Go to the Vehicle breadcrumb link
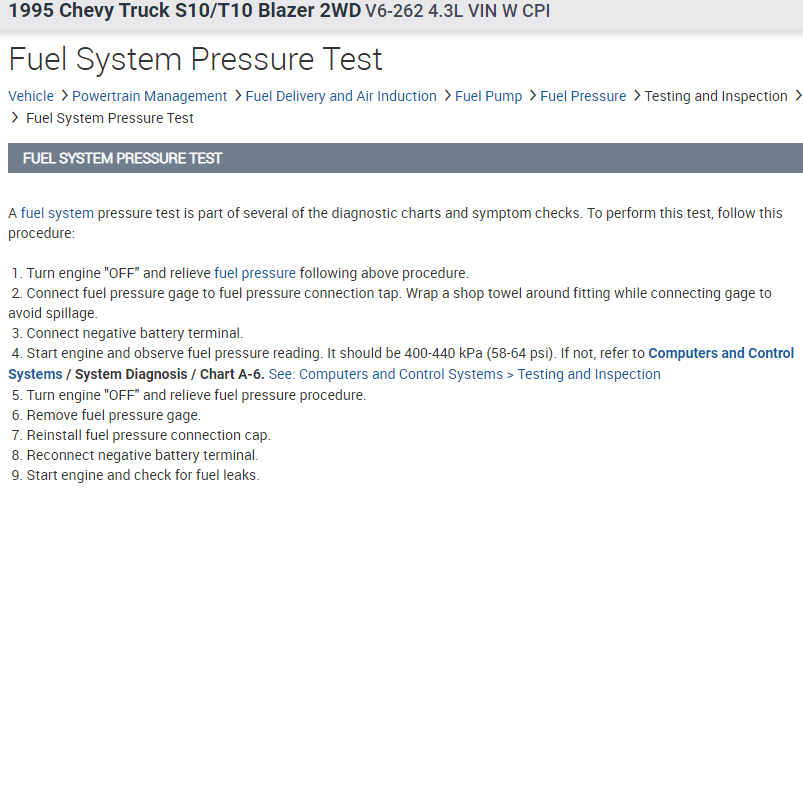 pyautogui.click(x=31, y=96)
